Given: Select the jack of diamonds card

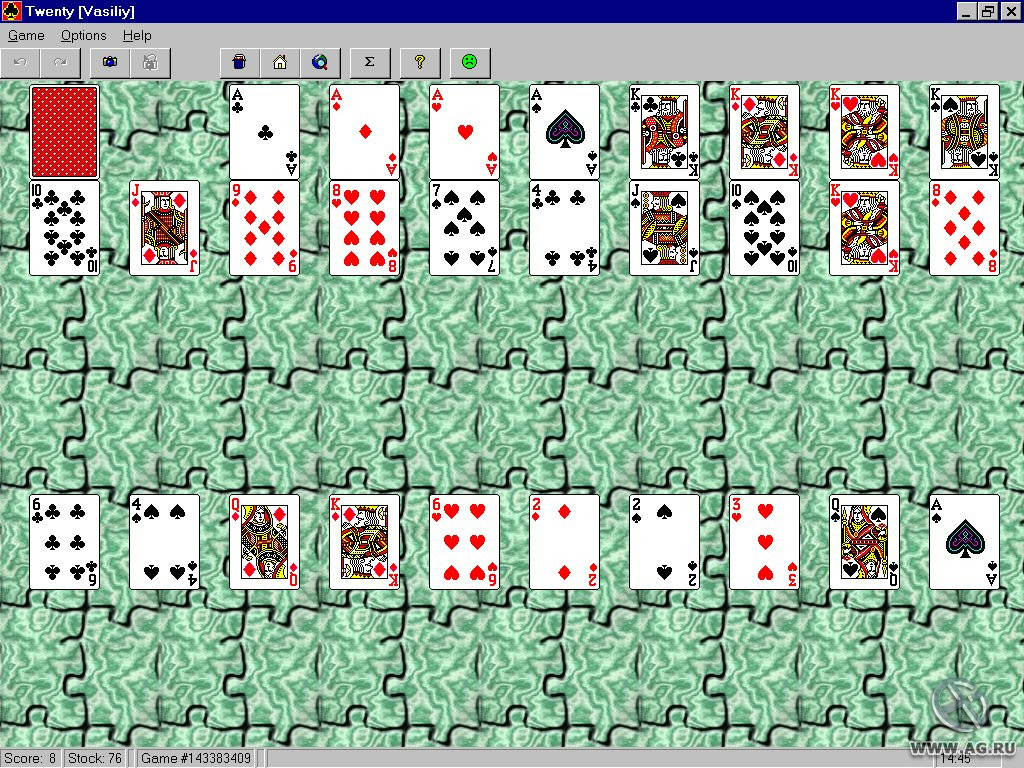Looking at the screenshot, I should tap(165, 228).
